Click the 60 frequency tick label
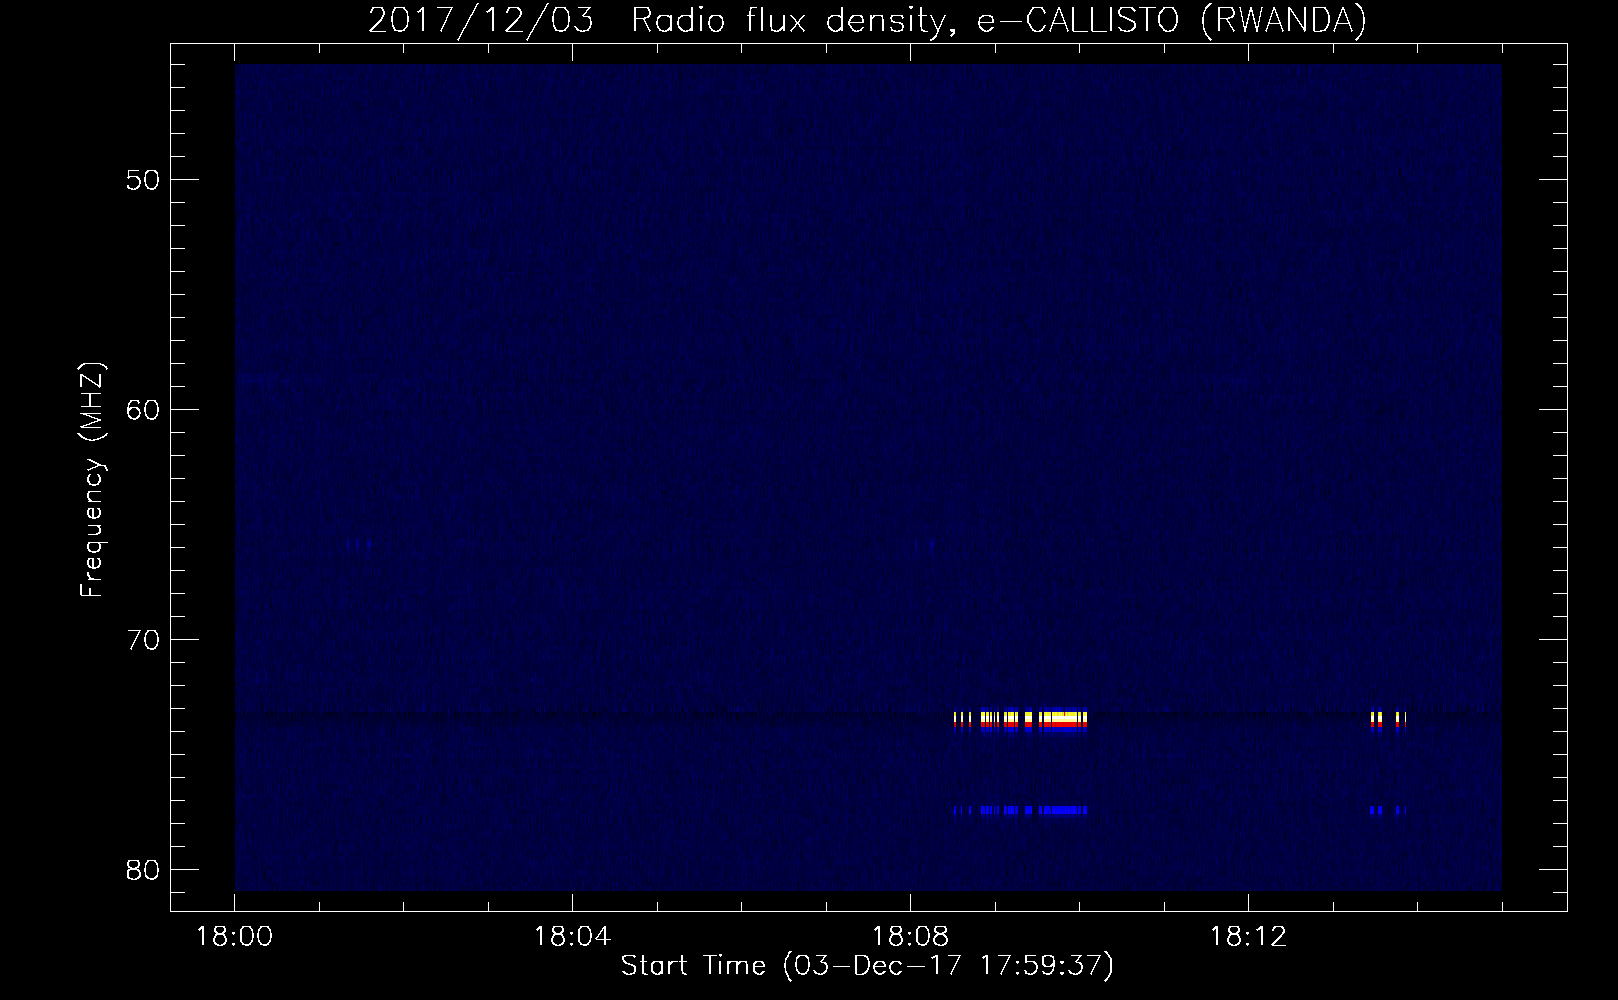Viewport: 1618px width, 1000px height. [x=141, y=410]
